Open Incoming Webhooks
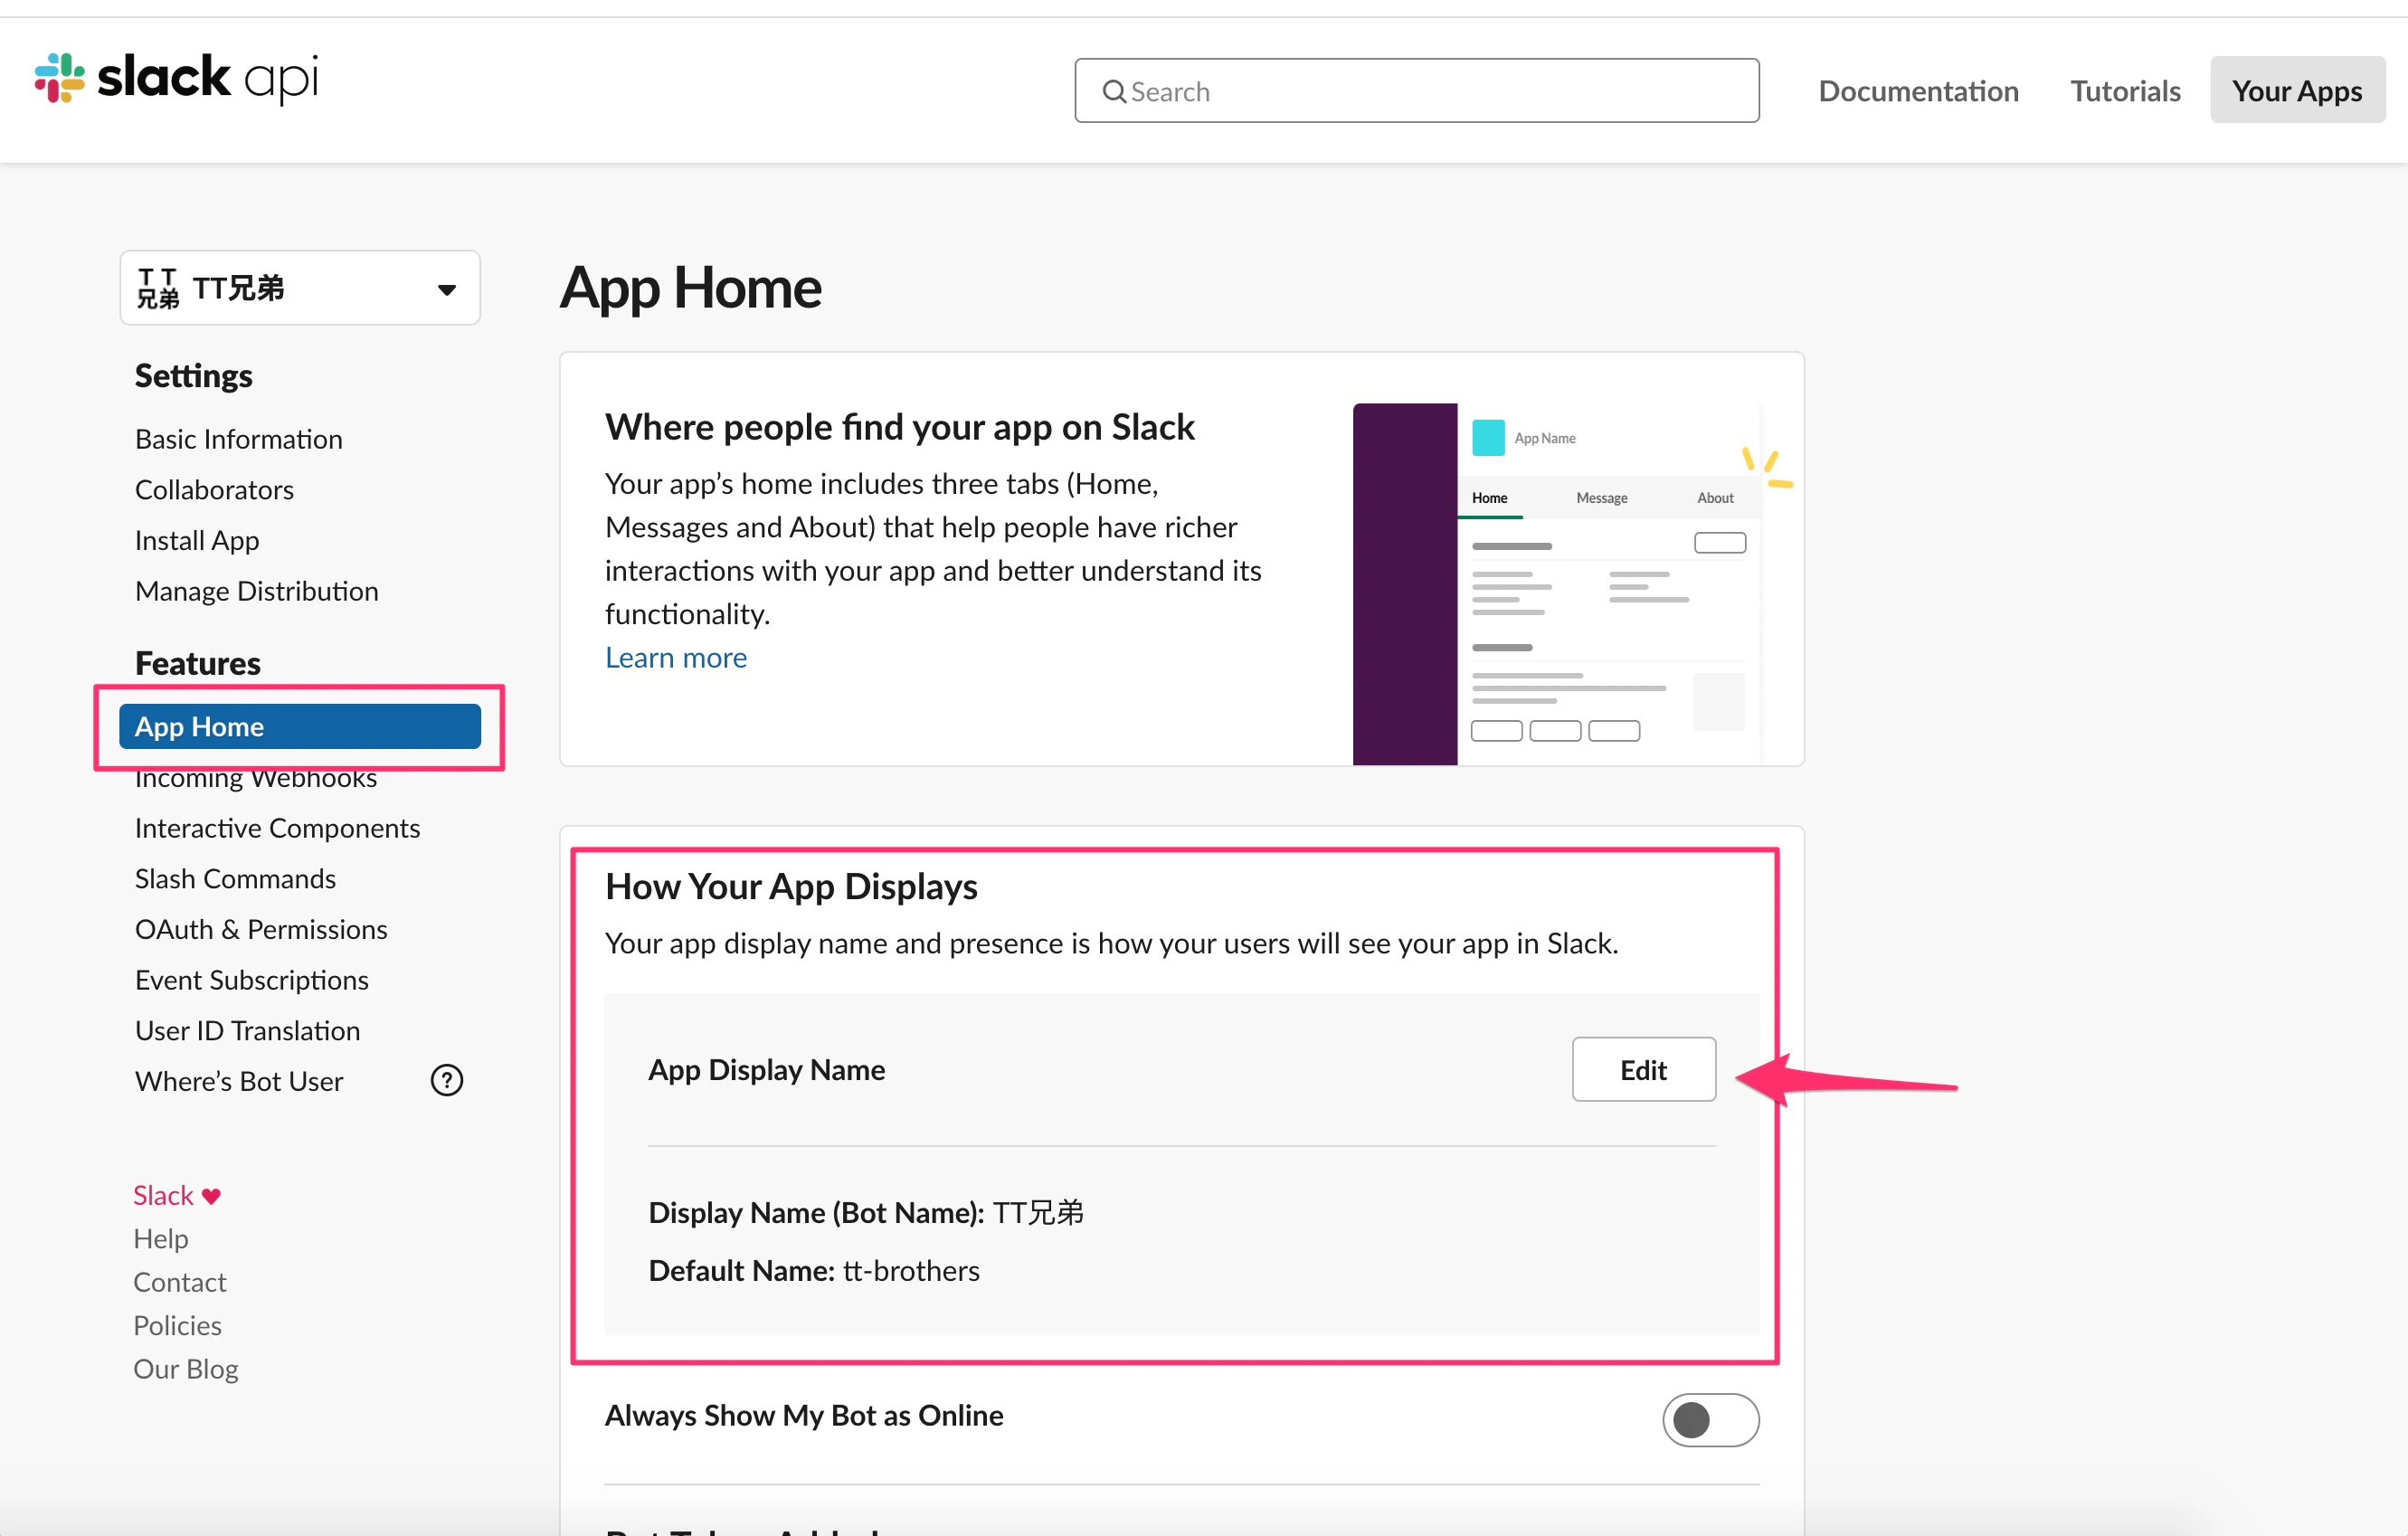 (256, 778)
